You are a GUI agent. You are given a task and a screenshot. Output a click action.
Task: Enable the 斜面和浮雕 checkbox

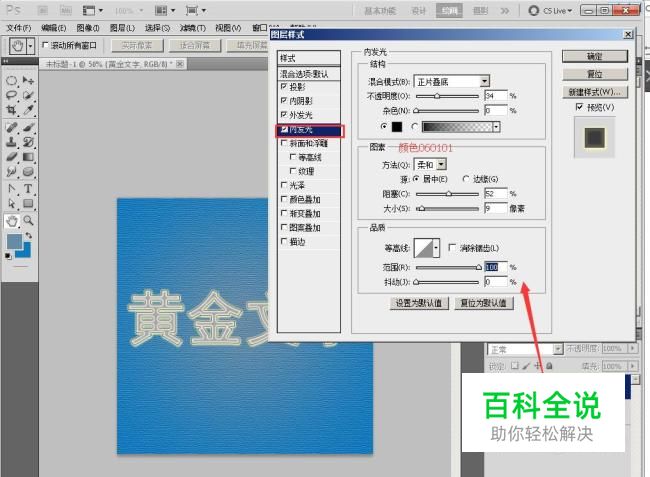click(x=284, y=143)
